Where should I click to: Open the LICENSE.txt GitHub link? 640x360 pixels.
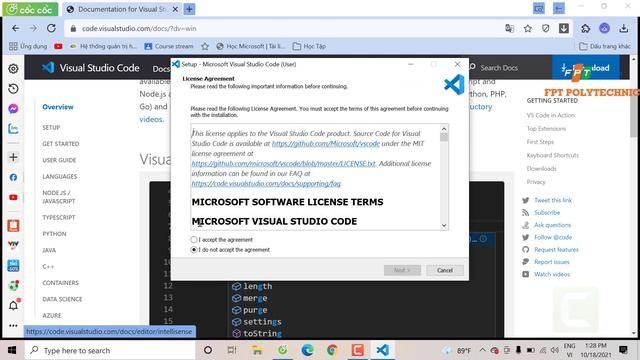[283, 164]
